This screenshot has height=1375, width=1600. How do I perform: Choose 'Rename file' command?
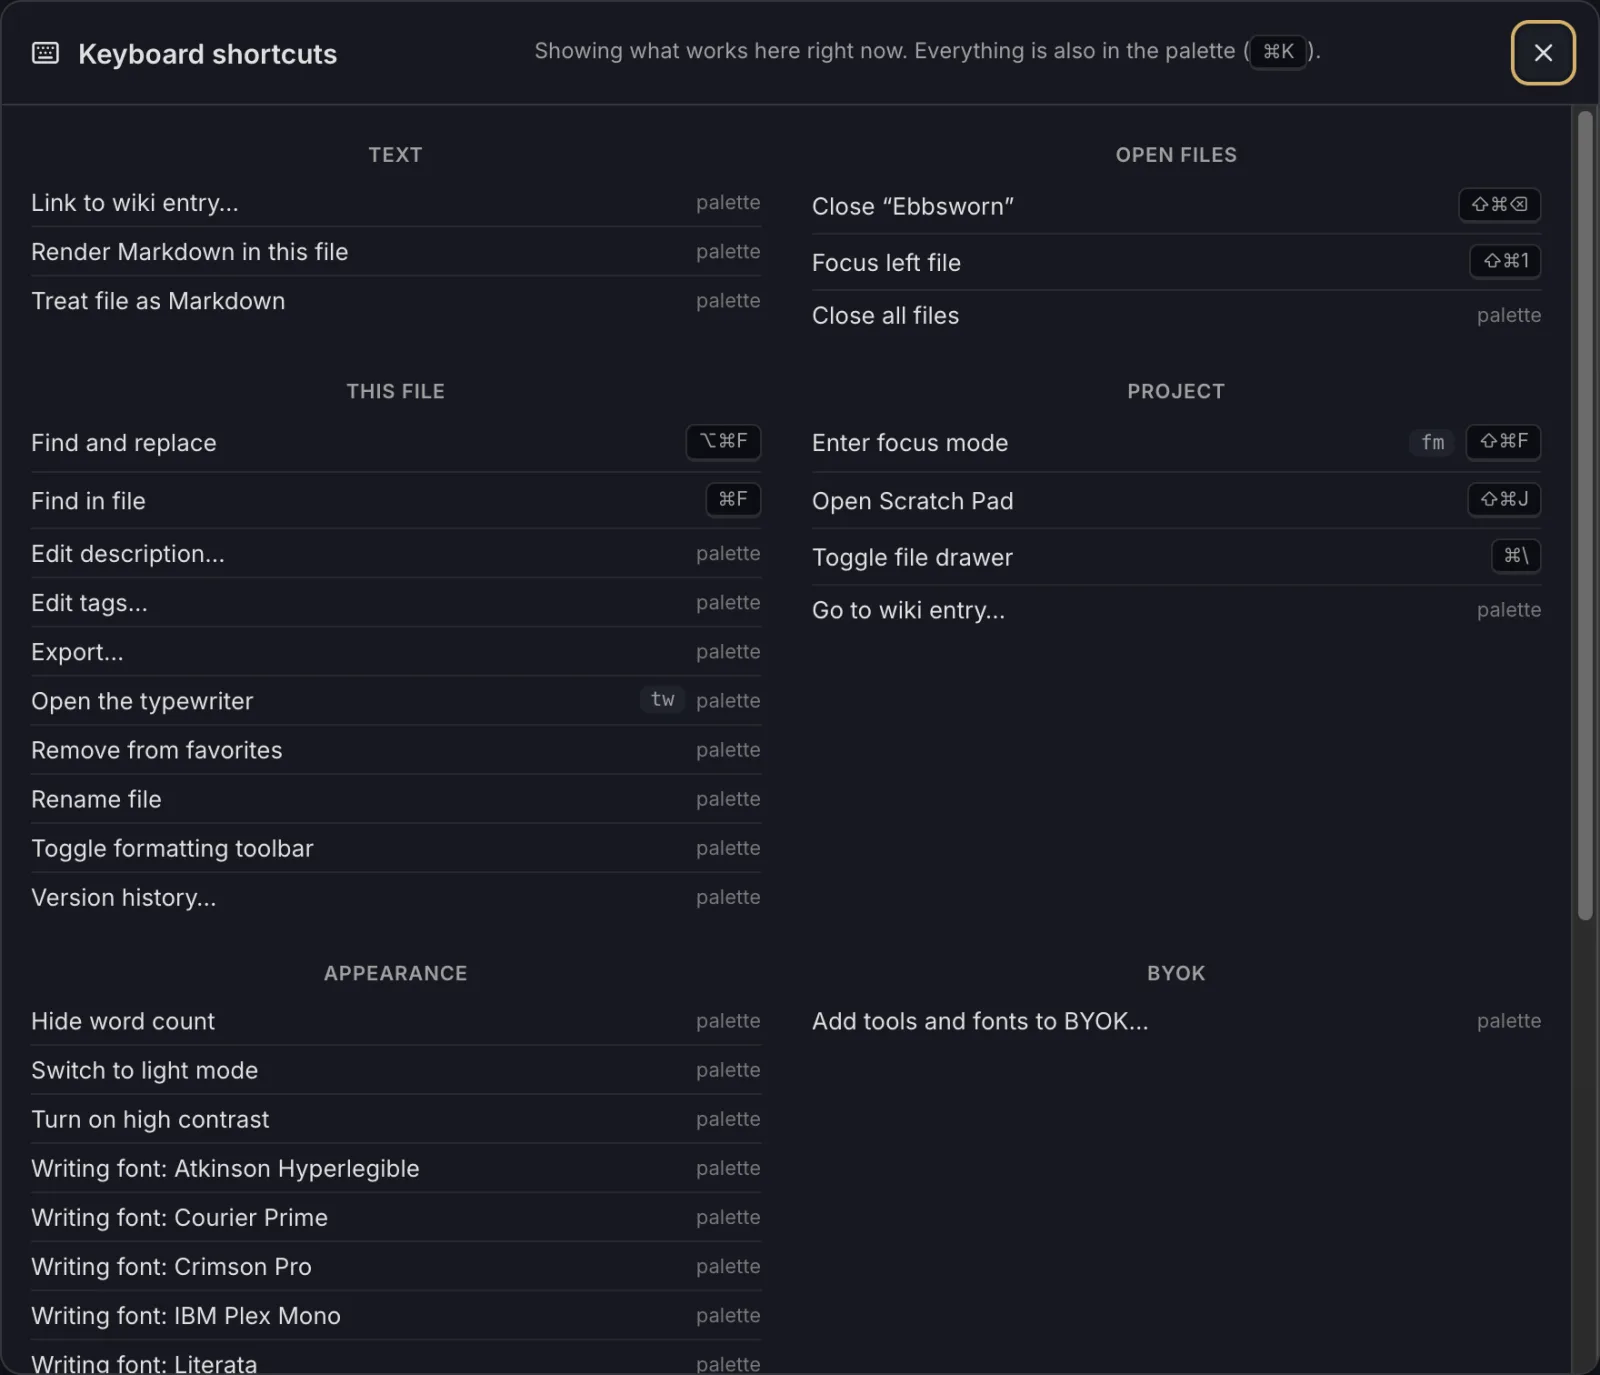click(396, 799)
